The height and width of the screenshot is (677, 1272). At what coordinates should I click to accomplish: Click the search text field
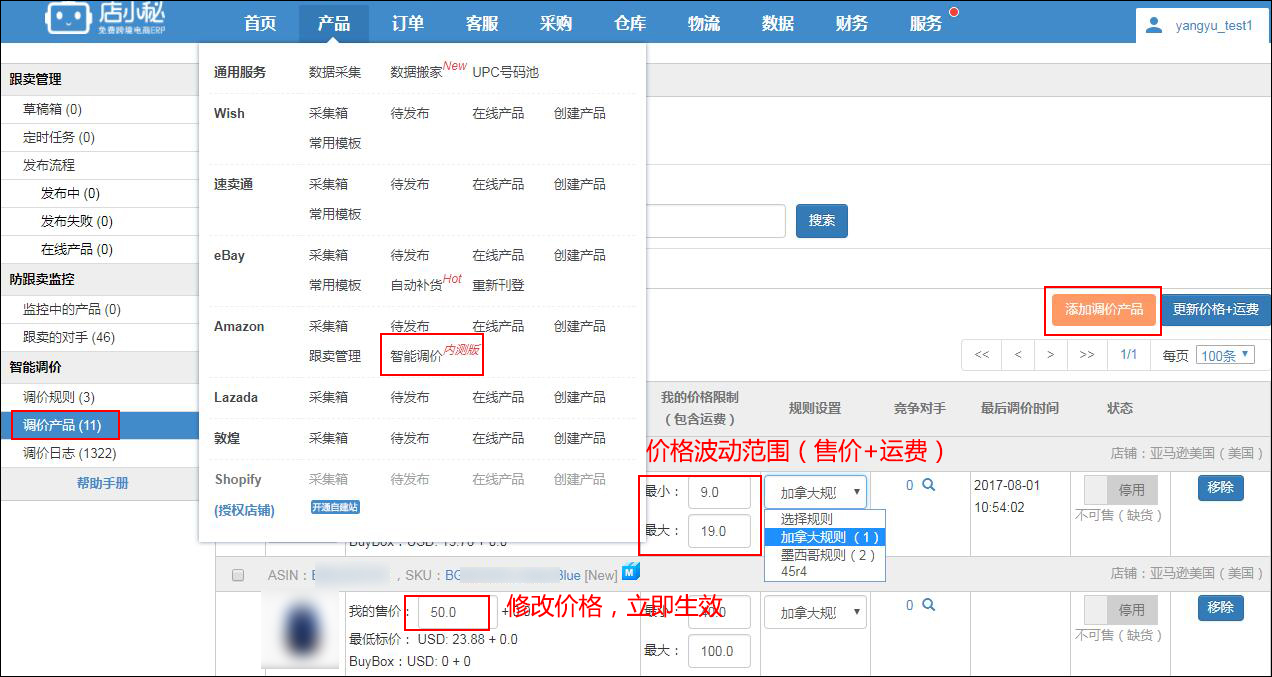coord(716,221)
